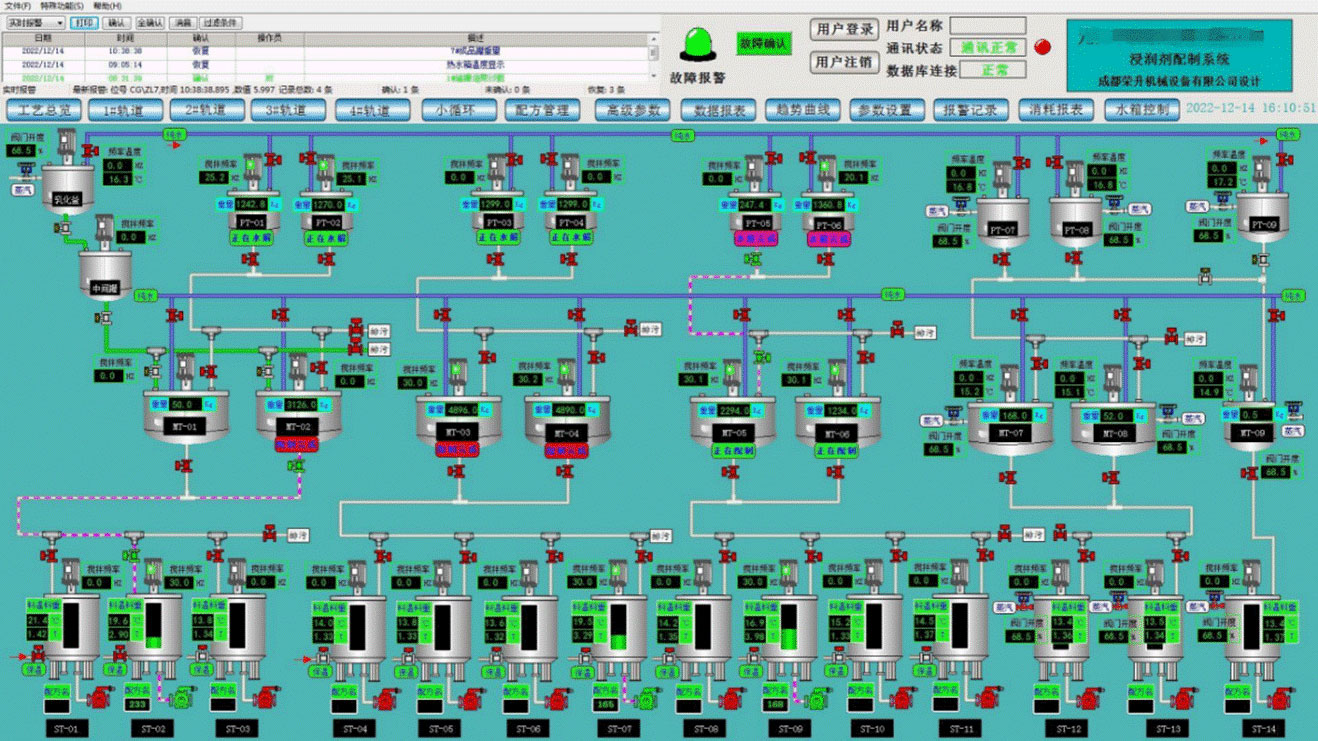Click the red pump under ST-01
The width and height of the screenshot is (1318, 741).
click(99, 696)
